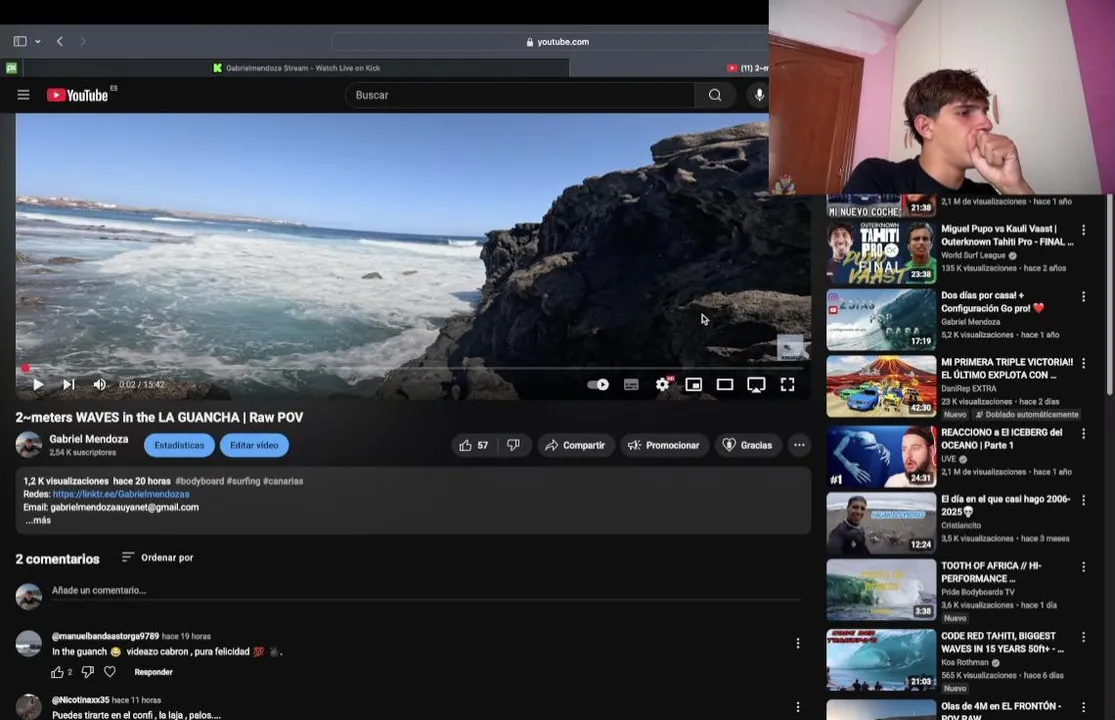Click the search magnifier button
1115x720 pixels.
tap(715, 95)
